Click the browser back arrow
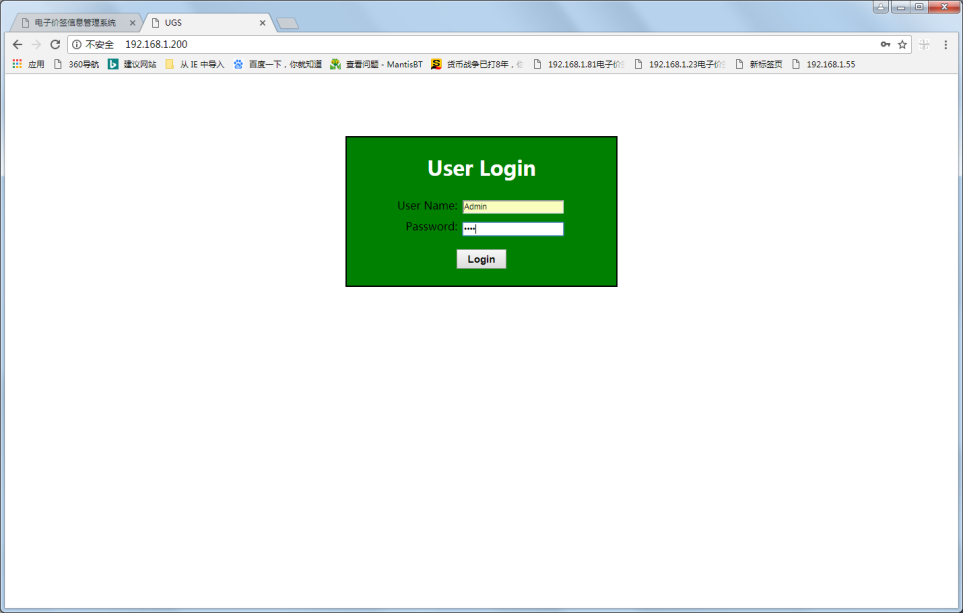Screen dimensions: 963x613 point(17,45)
